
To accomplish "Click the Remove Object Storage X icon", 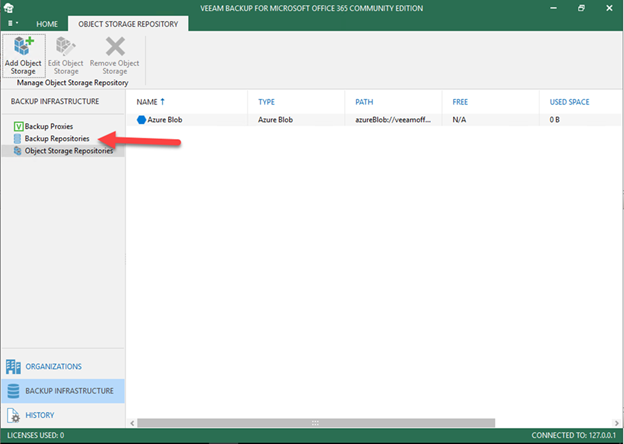I will click(x=115, y=46).
